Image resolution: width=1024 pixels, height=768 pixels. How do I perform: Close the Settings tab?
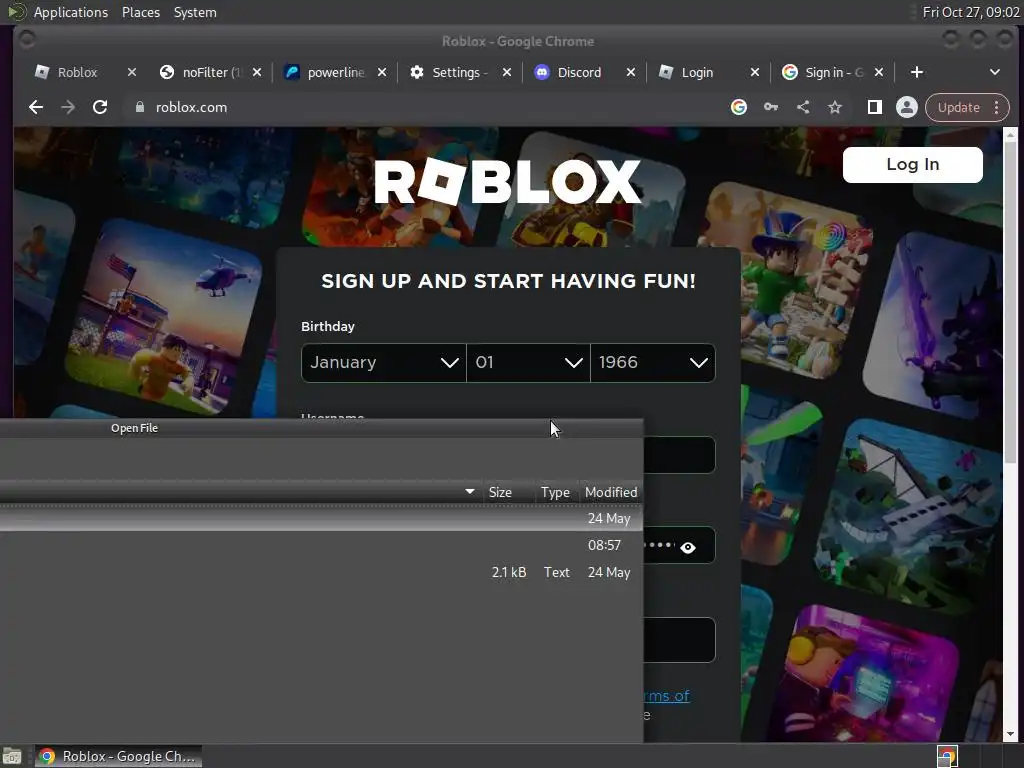tap(507, 72)
